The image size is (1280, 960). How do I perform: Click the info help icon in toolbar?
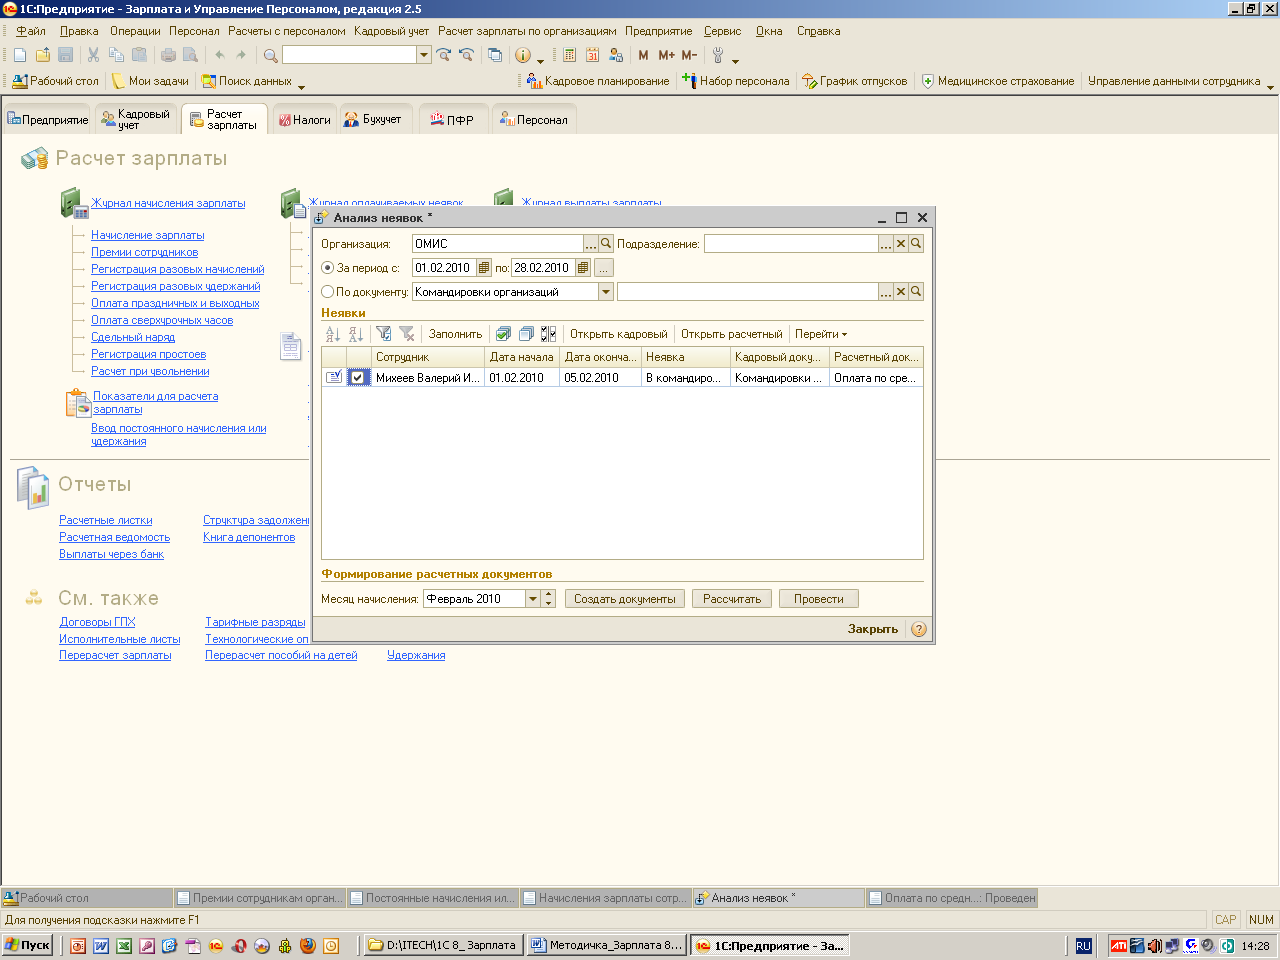click(x=522, y=55)
